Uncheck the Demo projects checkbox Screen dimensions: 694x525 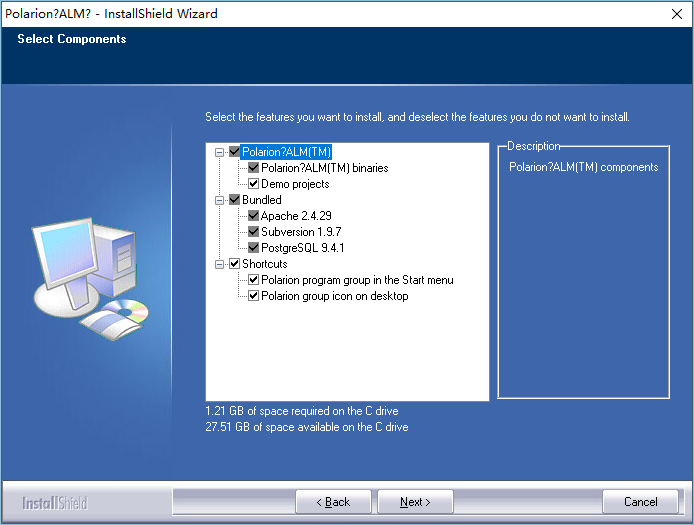point(253,184)
